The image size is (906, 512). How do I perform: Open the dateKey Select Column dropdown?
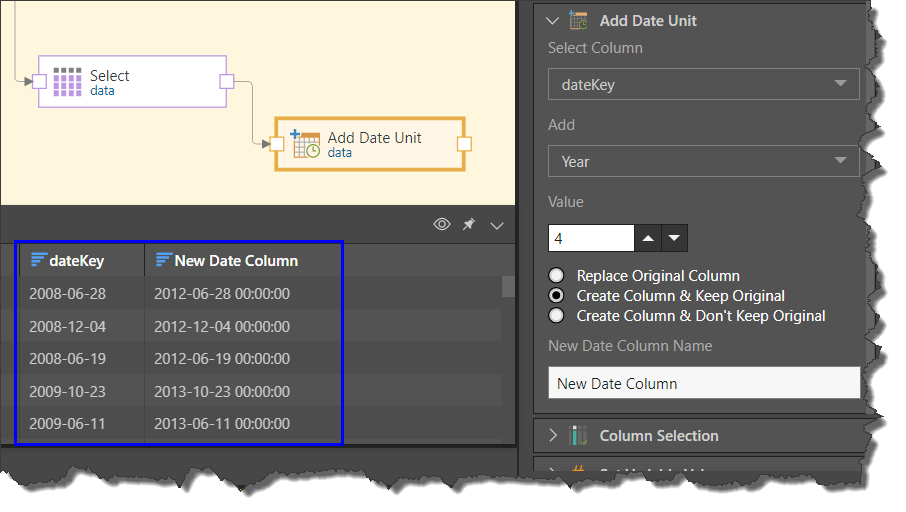[x=703, y=84]
